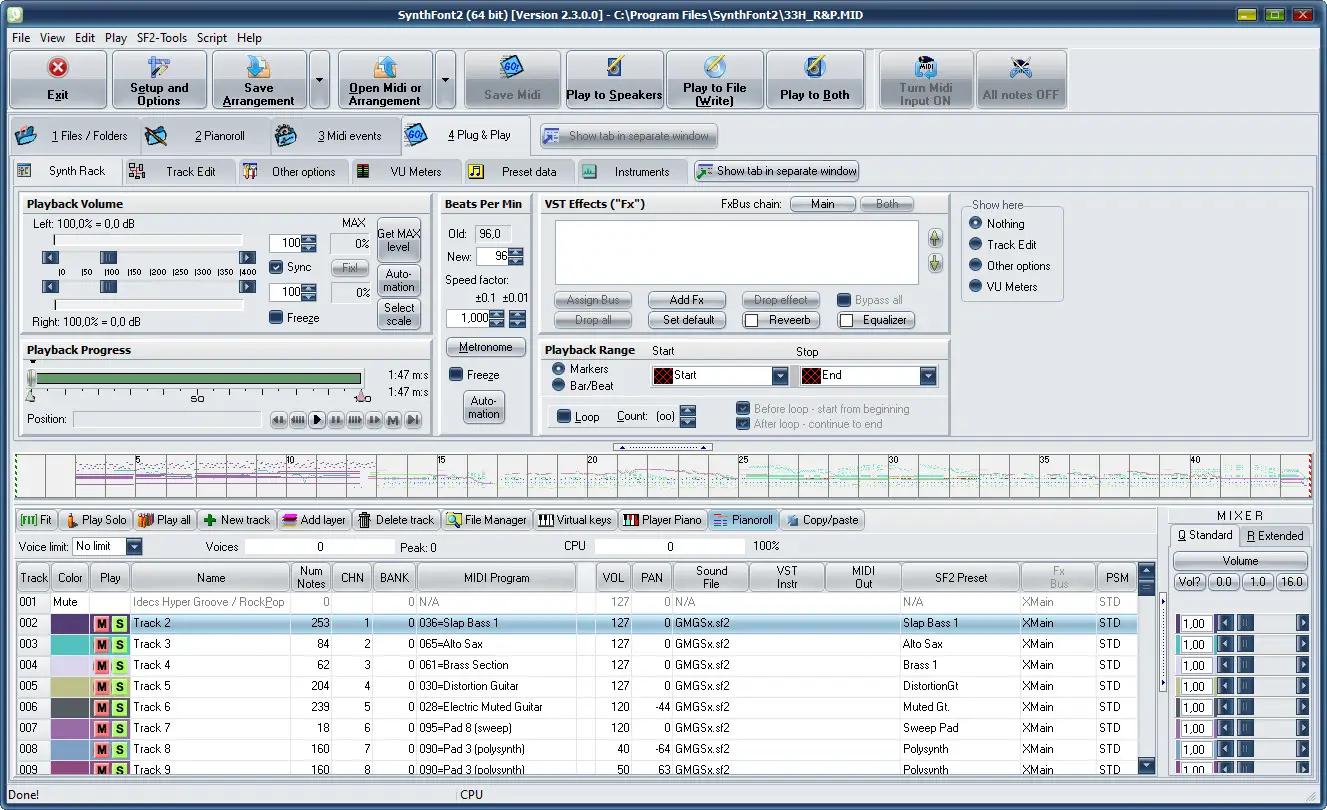
Task: Solo Track 5 with S button
Action: click(x=119, y=686)
